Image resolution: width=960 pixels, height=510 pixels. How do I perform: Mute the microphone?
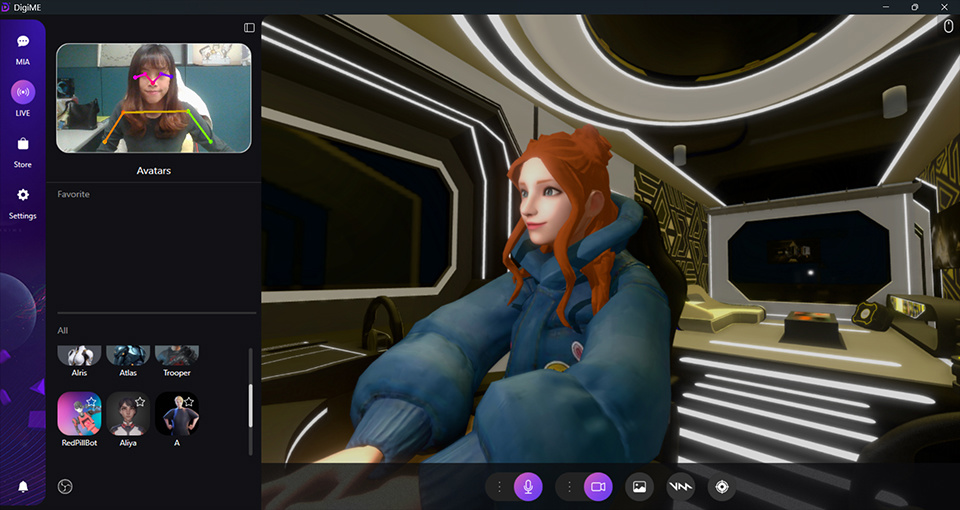point(528,487)
